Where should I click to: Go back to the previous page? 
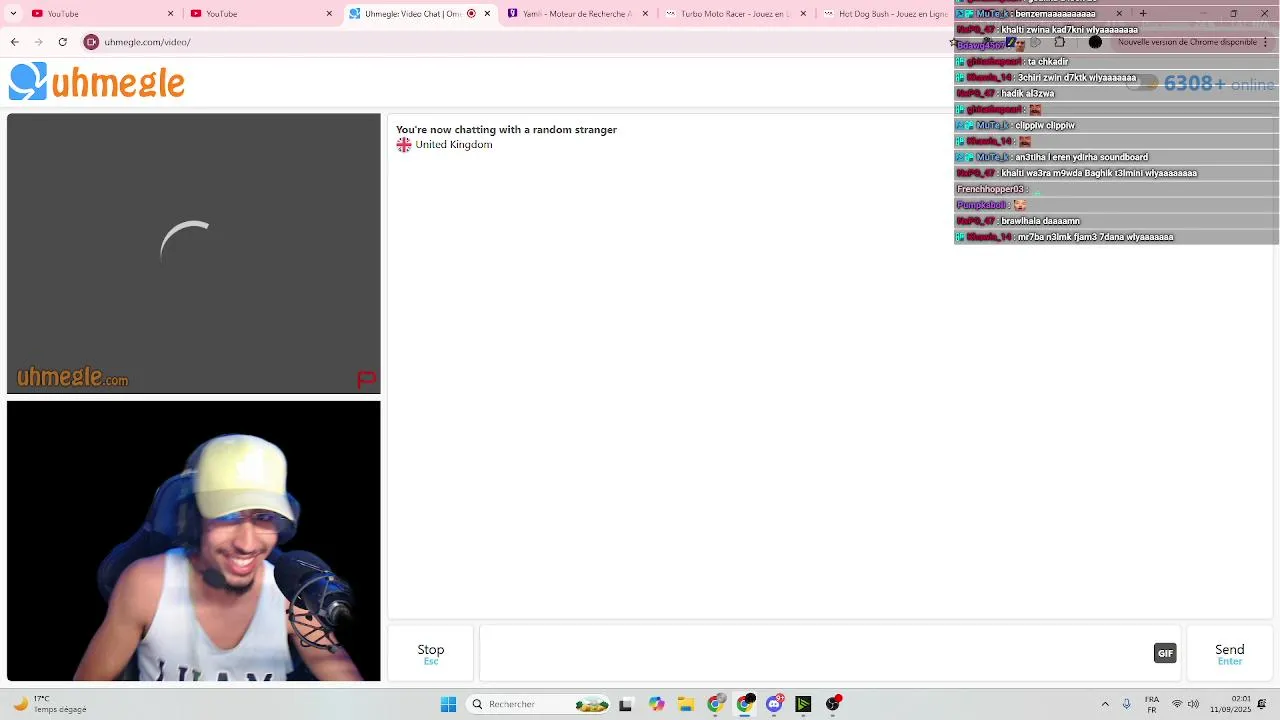14,42
